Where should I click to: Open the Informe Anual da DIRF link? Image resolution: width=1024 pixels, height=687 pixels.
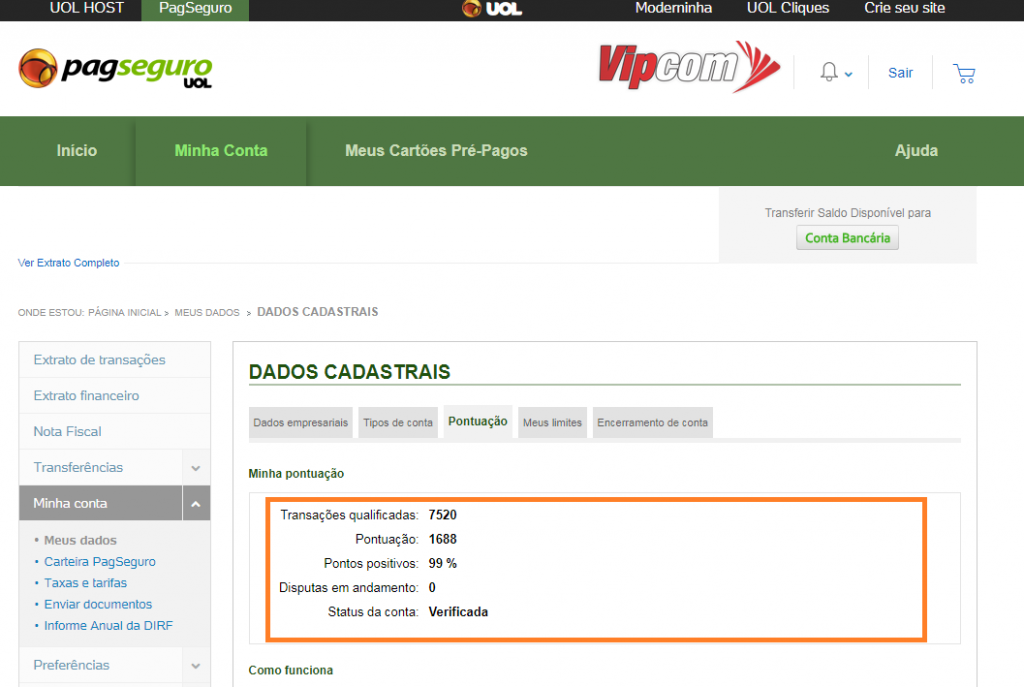(x=108, y=626)
